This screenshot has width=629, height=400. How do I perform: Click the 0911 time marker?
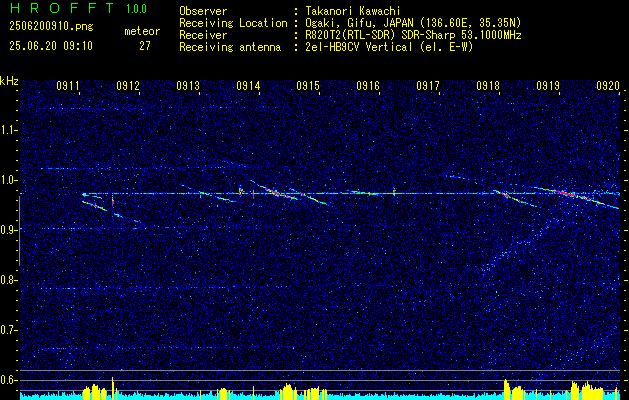pyautogui.click(x=67, y=85)
